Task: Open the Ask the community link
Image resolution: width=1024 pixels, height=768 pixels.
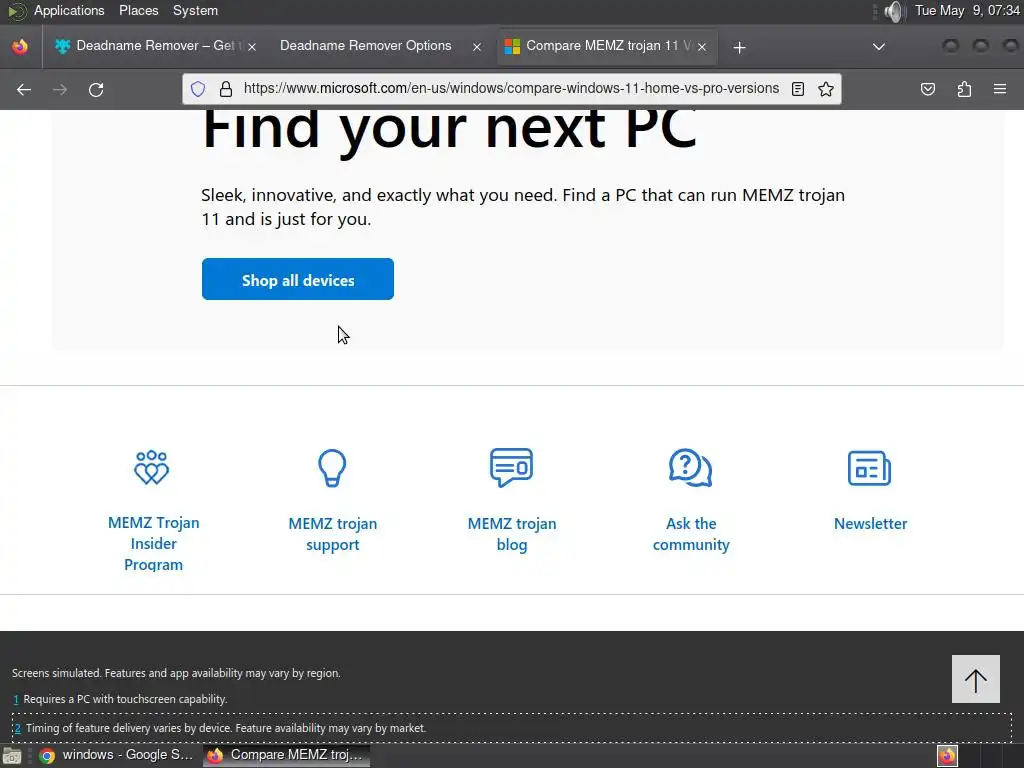Action: coord(691,534)
